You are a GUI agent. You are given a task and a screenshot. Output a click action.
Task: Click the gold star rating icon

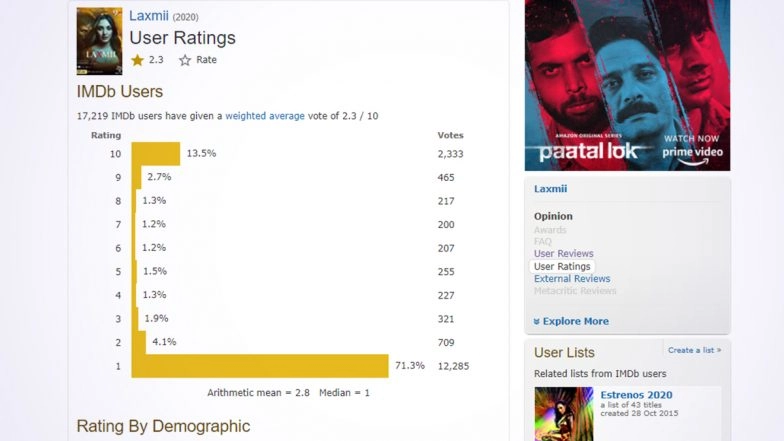pos(138,60)
